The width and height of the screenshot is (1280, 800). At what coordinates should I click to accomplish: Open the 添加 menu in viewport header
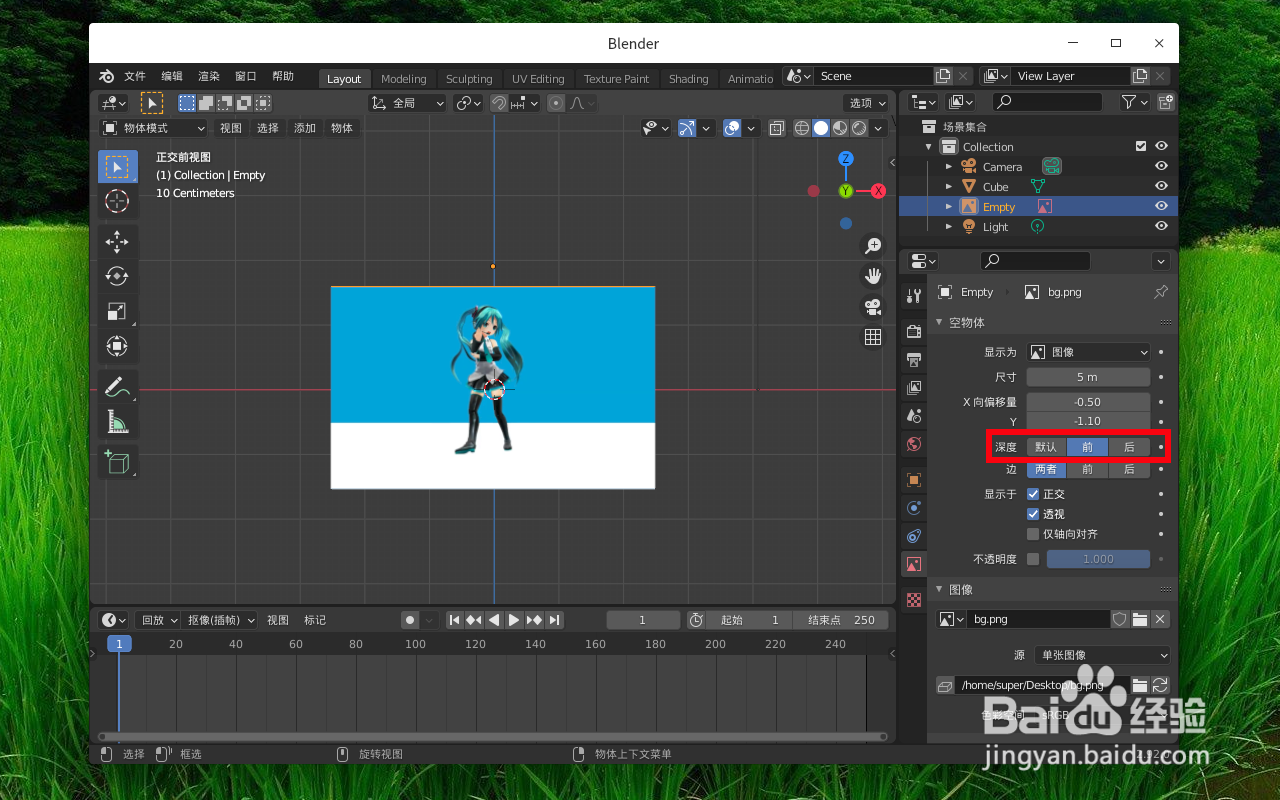pyautogui.click(x=305, y=128)
